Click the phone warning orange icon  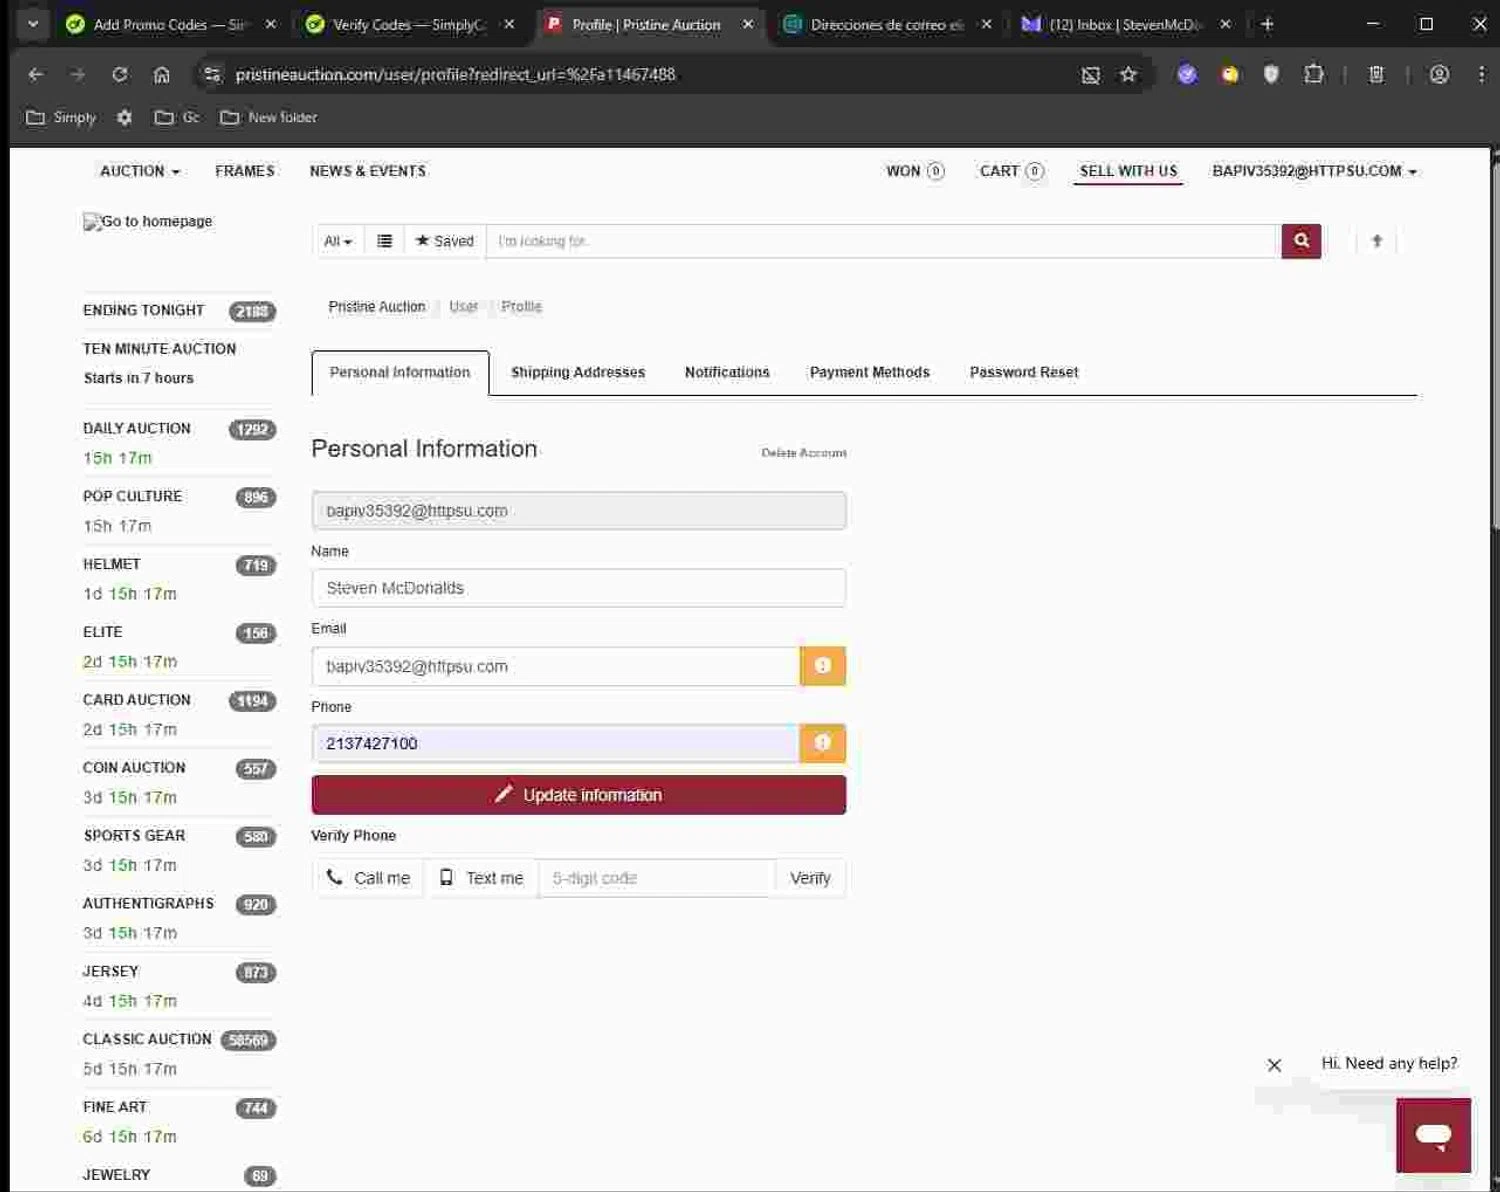tap(823, 743)
